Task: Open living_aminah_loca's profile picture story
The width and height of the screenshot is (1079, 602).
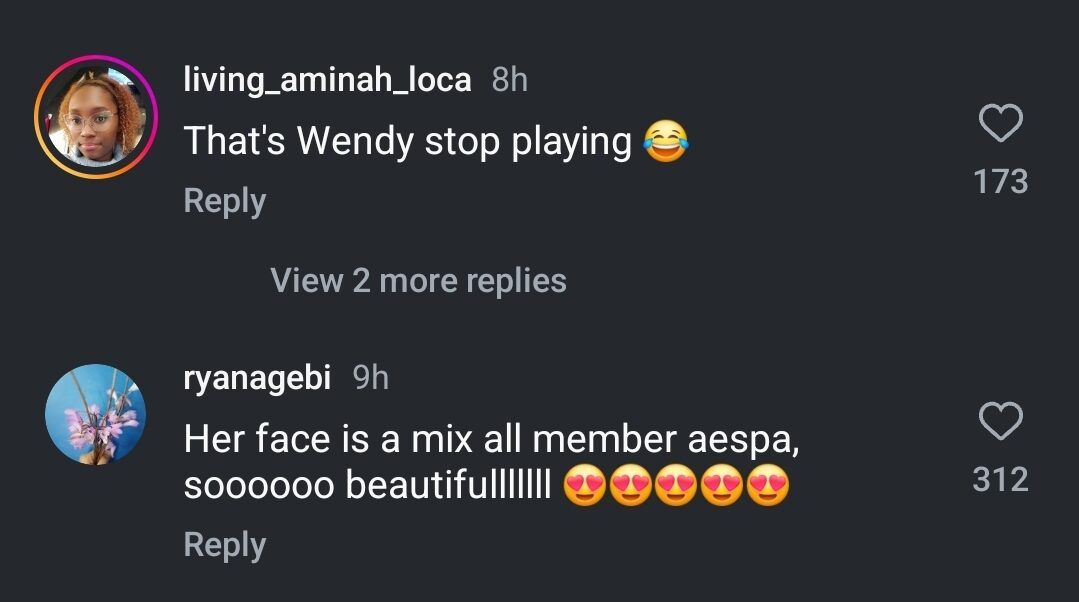Action: tap(96, 117)
